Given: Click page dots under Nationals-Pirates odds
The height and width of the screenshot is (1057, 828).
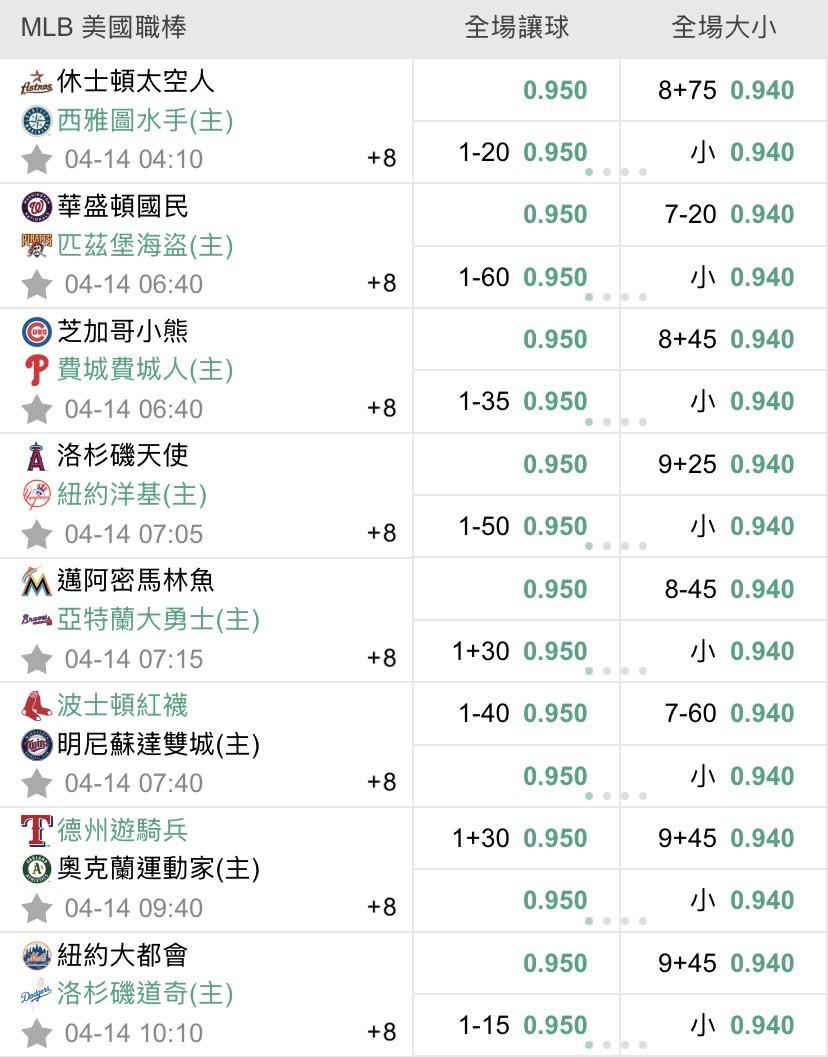Looking at the screenshot, I should pos(616,297).
